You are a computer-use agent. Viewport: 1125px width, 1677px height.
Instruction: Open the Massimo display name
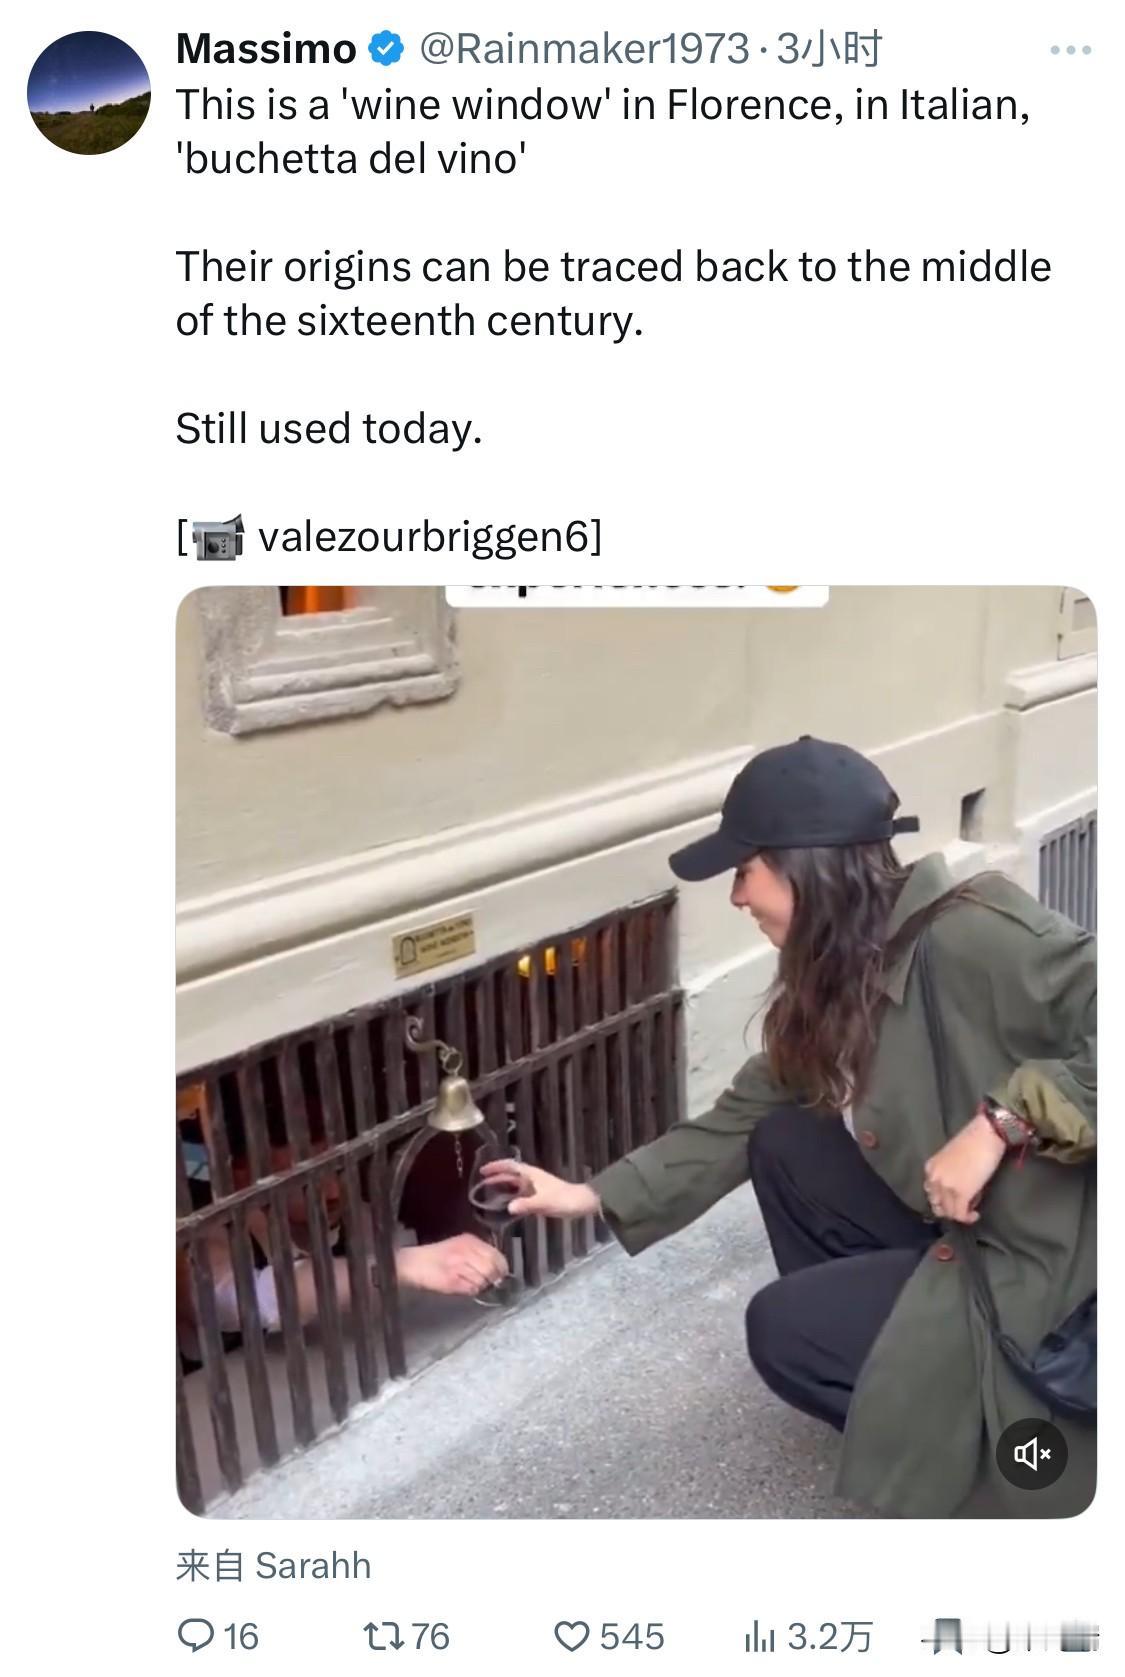pos(266,48)
